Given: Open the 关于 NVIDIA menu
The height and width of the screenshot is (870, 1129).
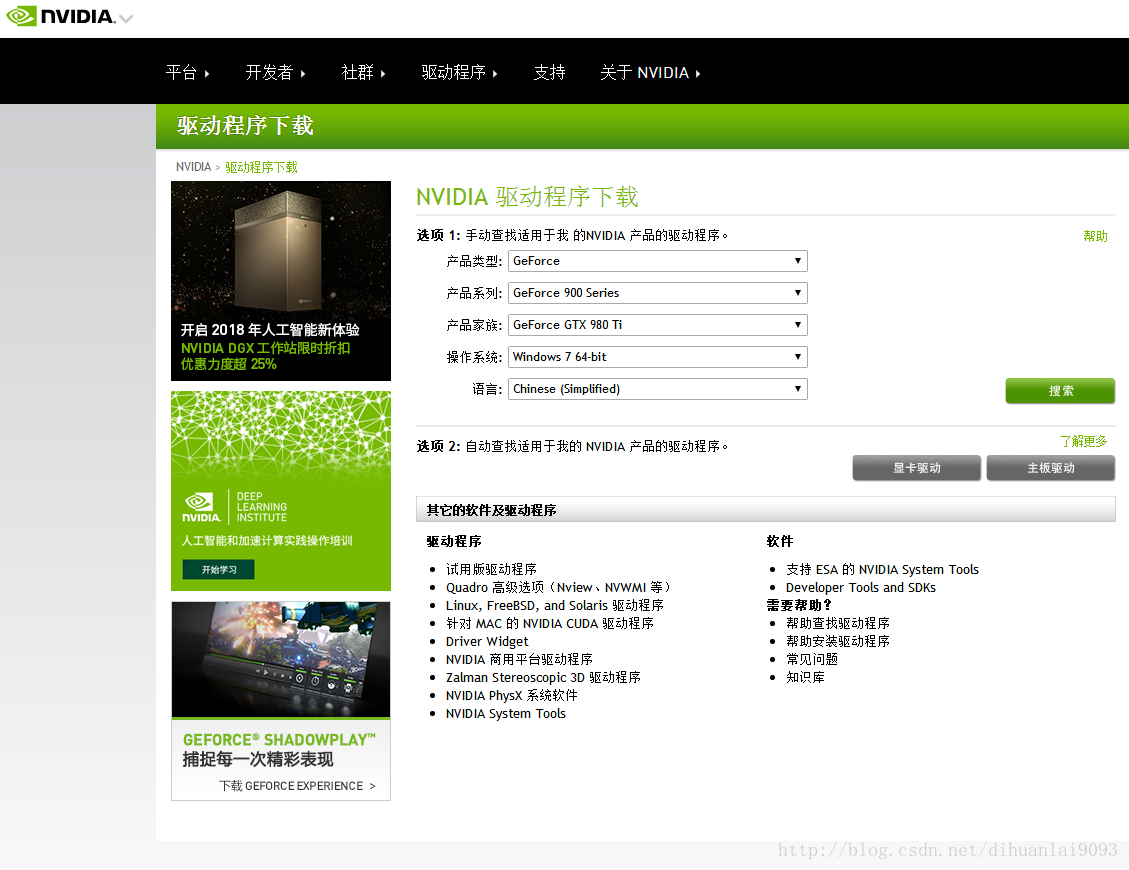Looking at the screenshot, I should point(650,72).
